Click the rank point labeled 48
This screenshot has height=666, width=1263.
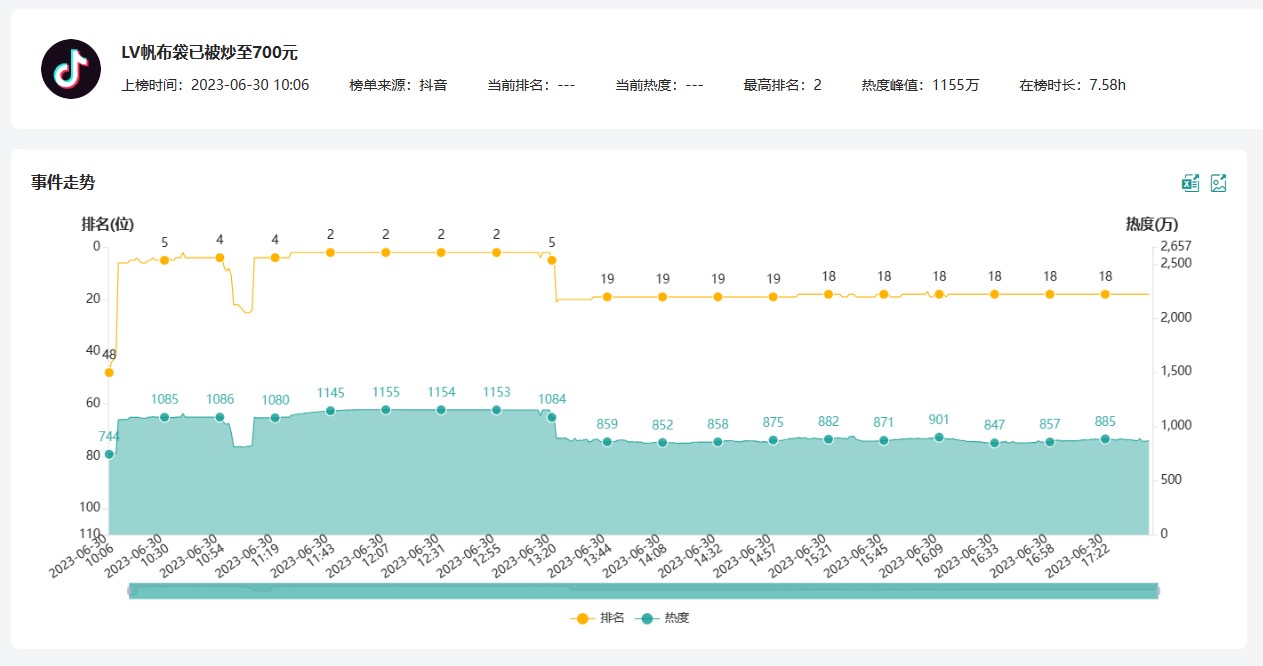pyautogui.click(x=109, y=372)
